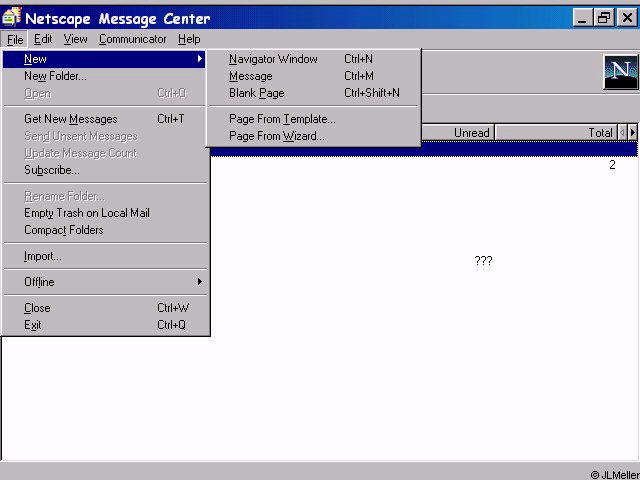Select Import... menu item
This screenshot has height=480, width=640.
(x=105, y=256)
